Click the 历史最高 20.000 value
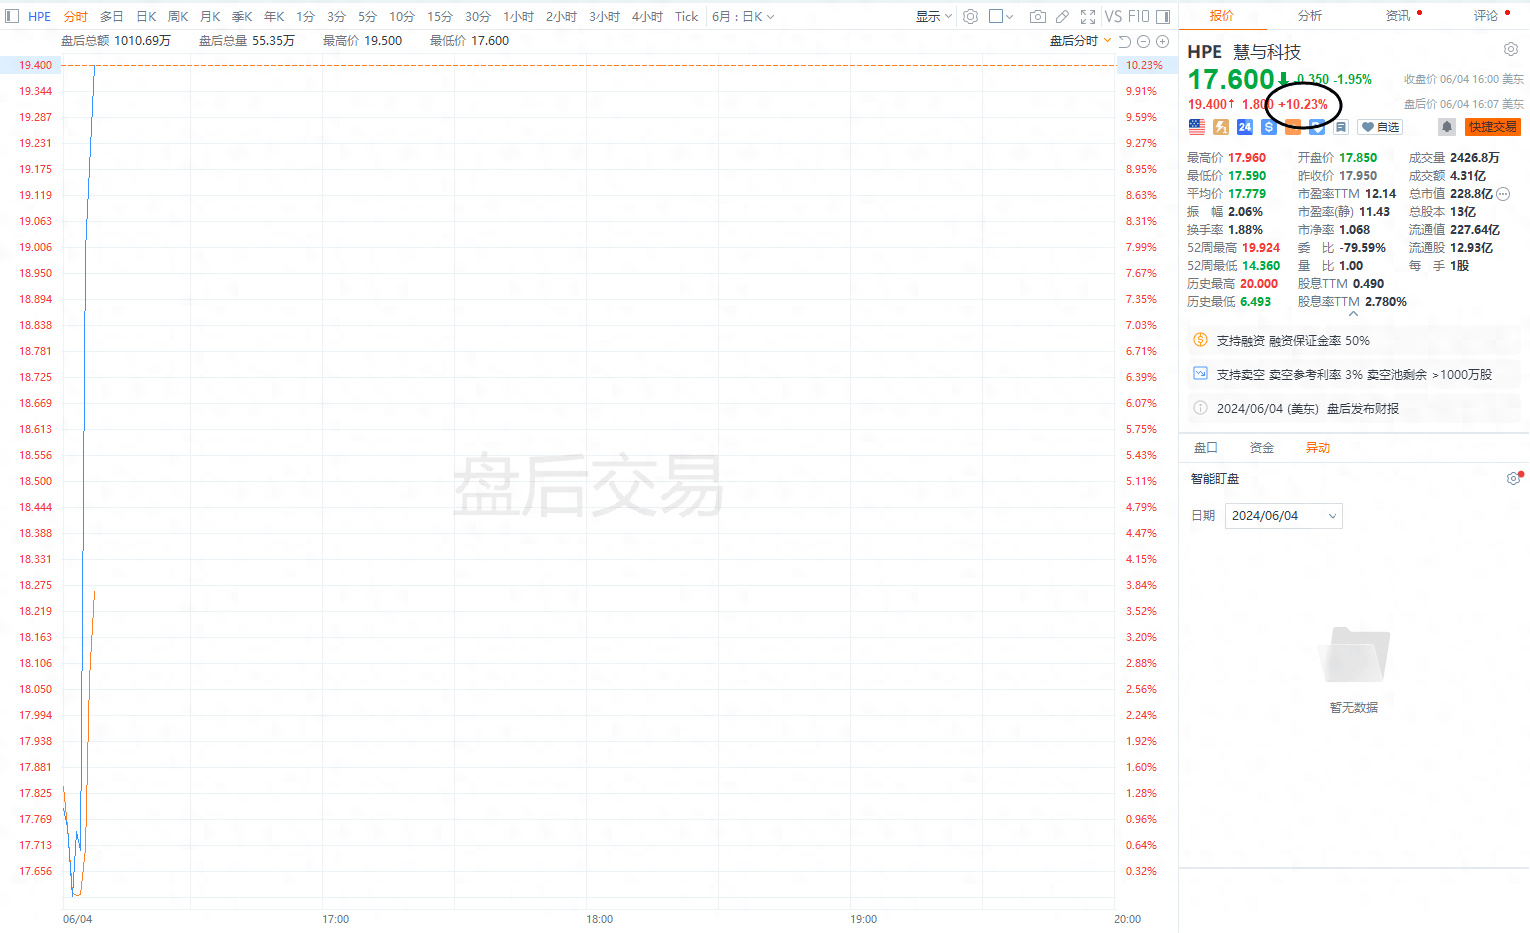Screen dimensions: 1530x933 pyautogui.click(x=1259, y=284)
